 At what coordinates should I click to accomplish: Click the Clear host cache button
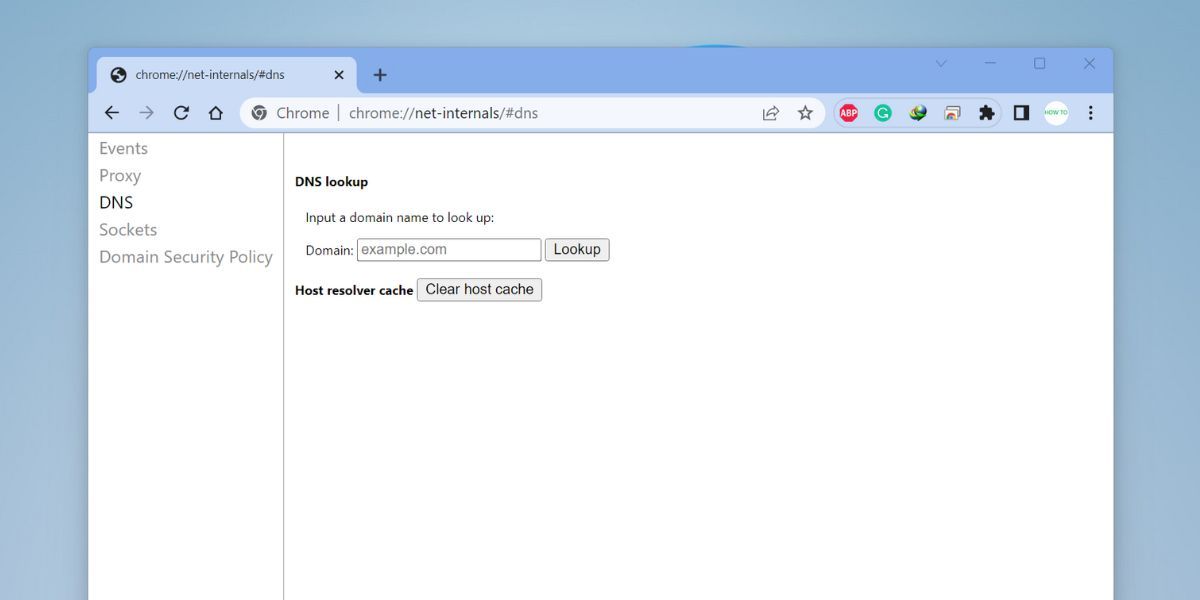point(479,289)
